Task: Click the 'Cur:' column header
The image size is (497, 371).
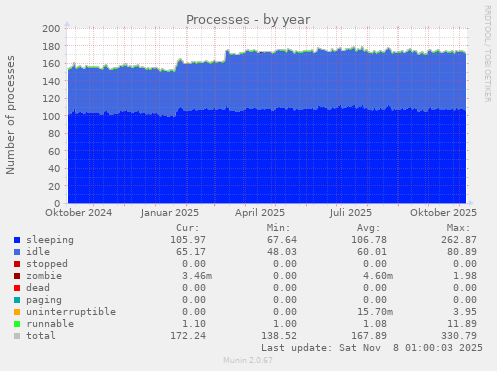Action: pyautogui.click(x=188, y=228)
